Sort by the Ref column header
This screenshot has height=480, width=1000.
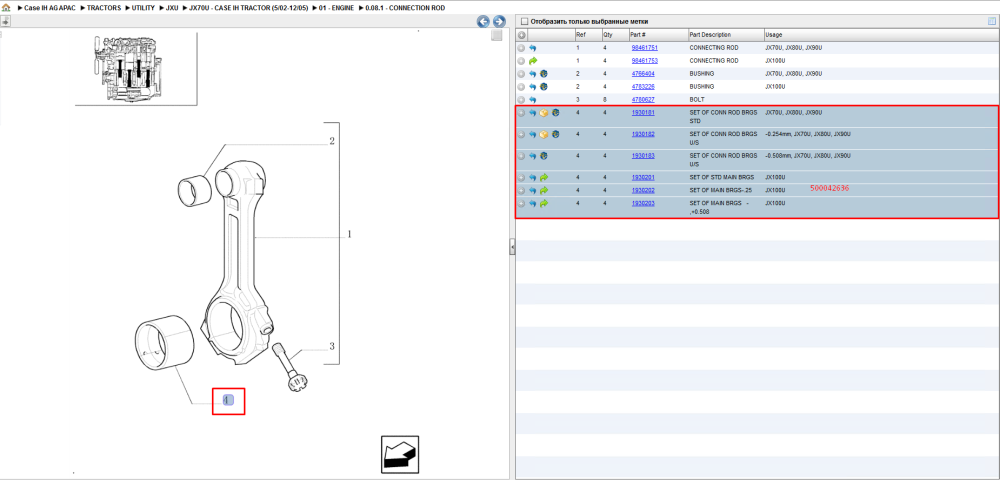point(587,35)
